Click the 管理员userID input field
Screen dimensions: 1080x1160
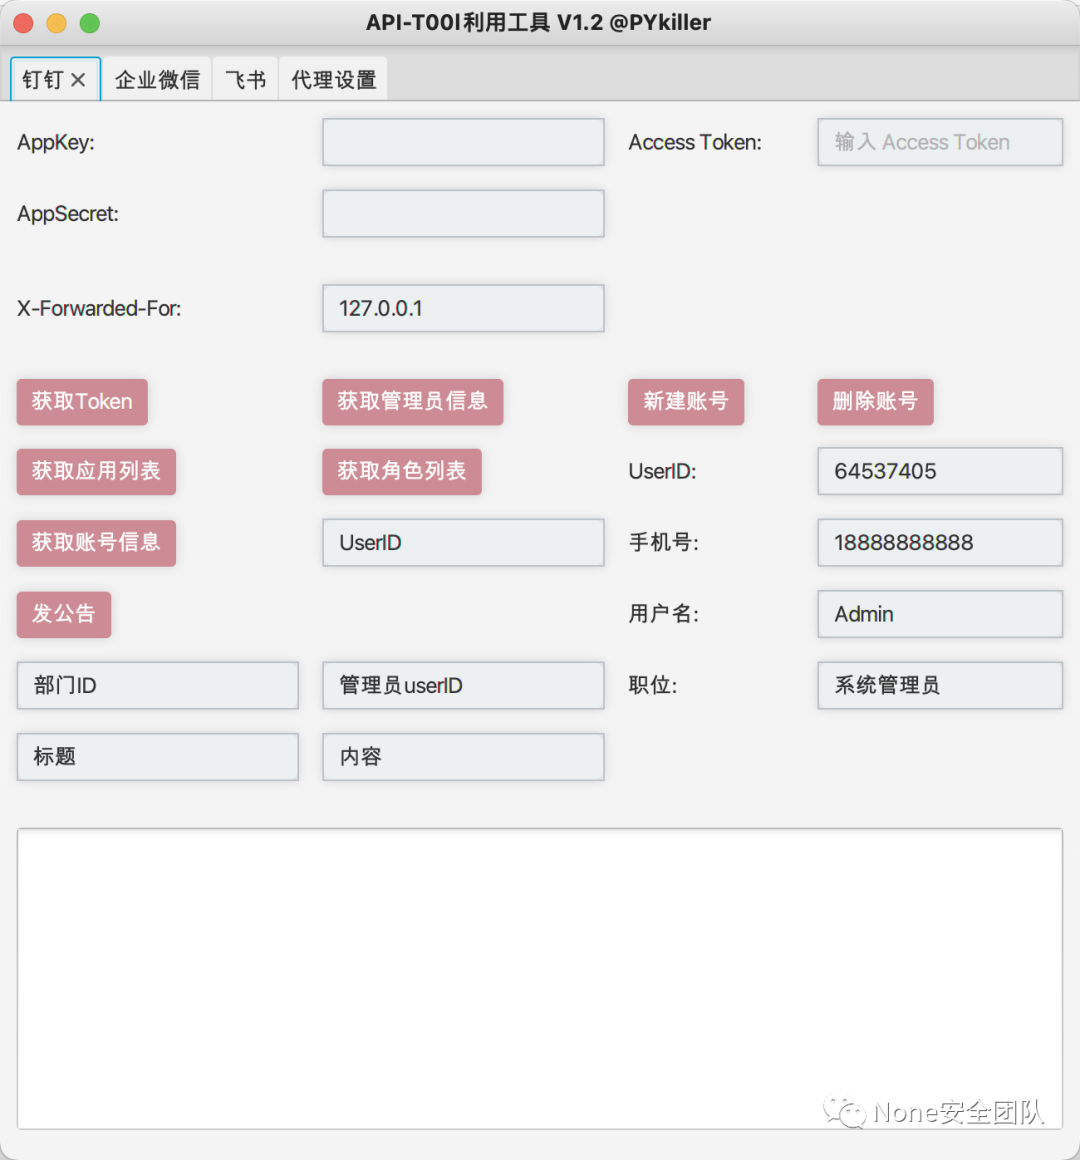tap(463, 686)
